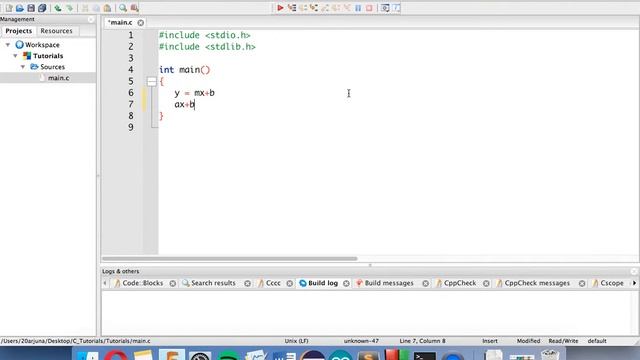Debugger step into instruction icon
The height and width of the screenshot is (360, 640).
pos(347,8)
